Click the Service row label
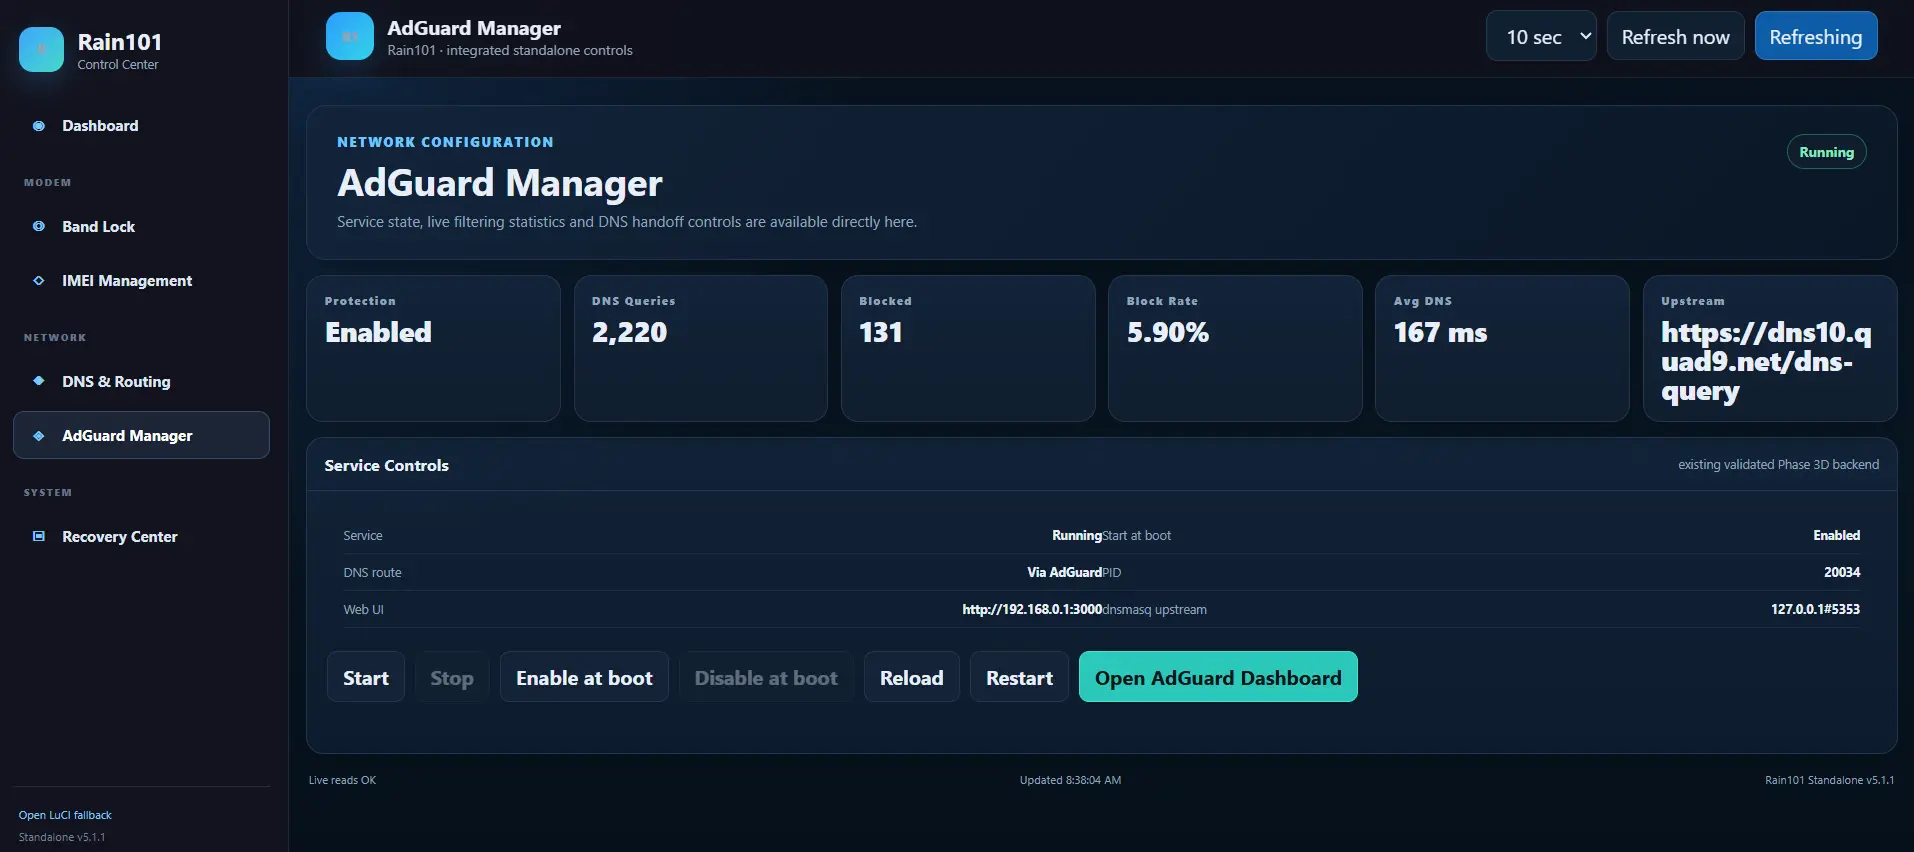This screenshot has width=1914, height=852. [x=363, y=535]
